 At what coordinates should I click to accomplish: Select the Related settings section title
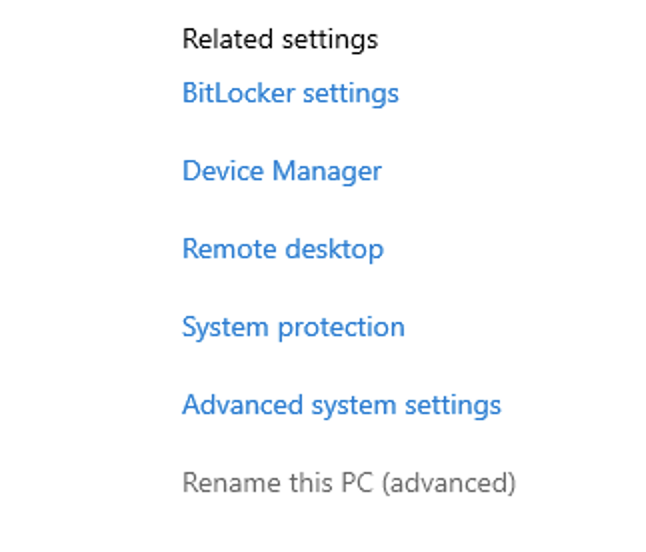(280, 40)
